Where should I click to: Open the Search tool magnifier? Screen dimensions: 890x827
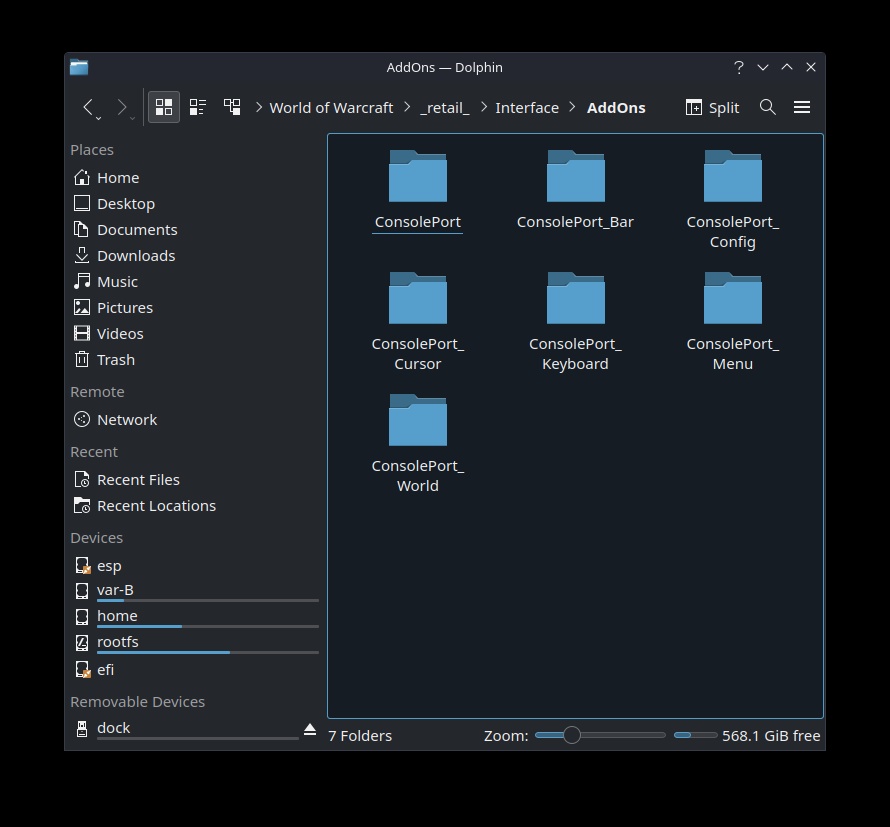[767, 107]
